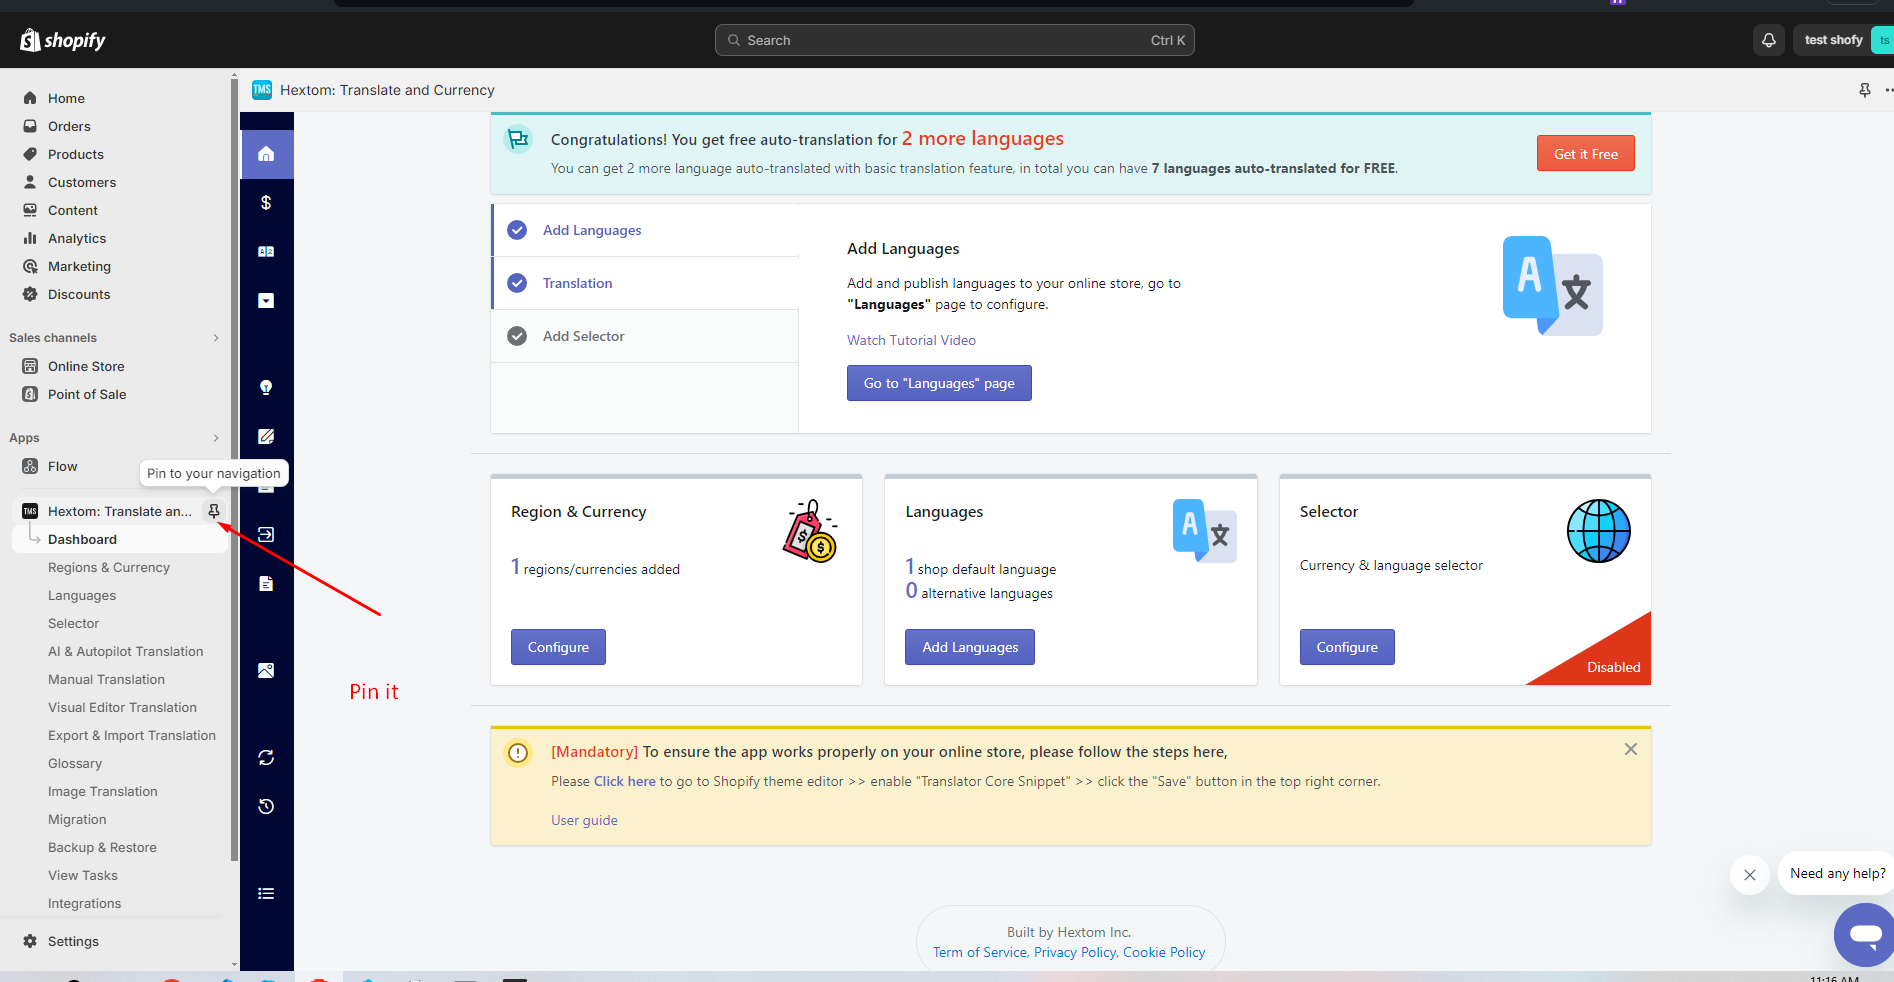Viewport: 1894px width, 982px height.
Task: Click the Add Languages button
Action: coord(970,647)
